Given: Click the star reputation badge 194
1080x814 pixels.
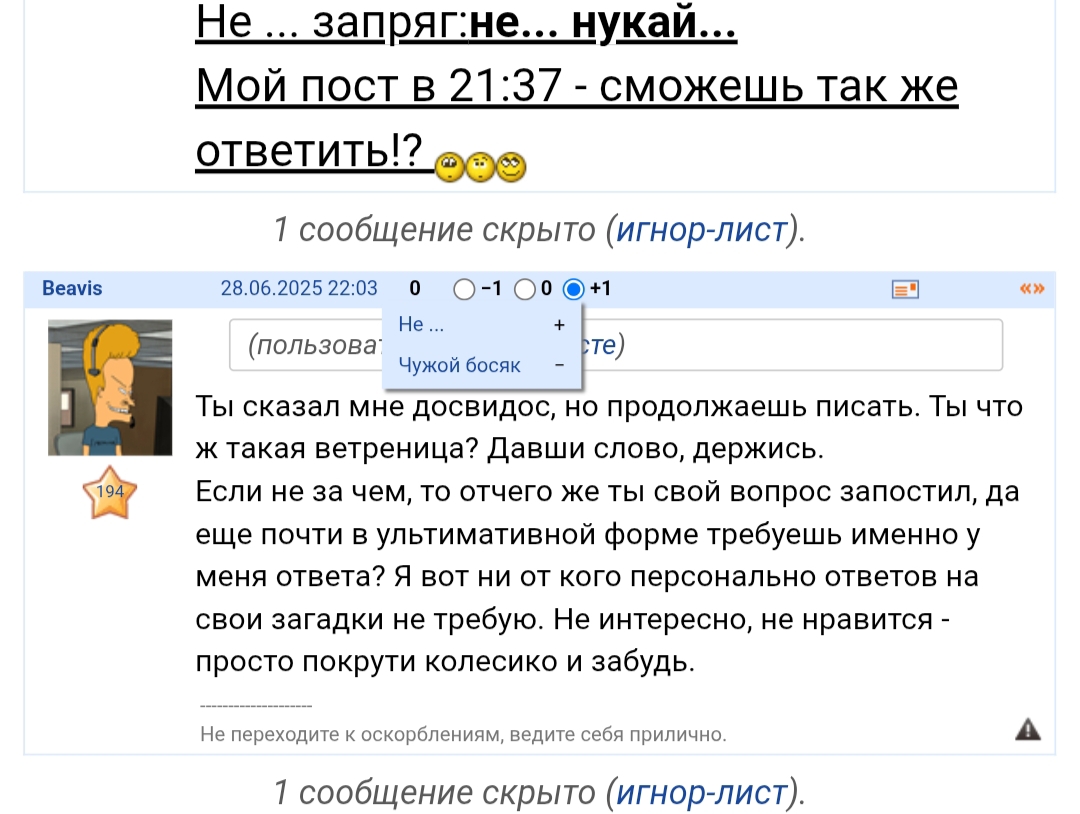Looking at the screenshot, I should (108, 492).
